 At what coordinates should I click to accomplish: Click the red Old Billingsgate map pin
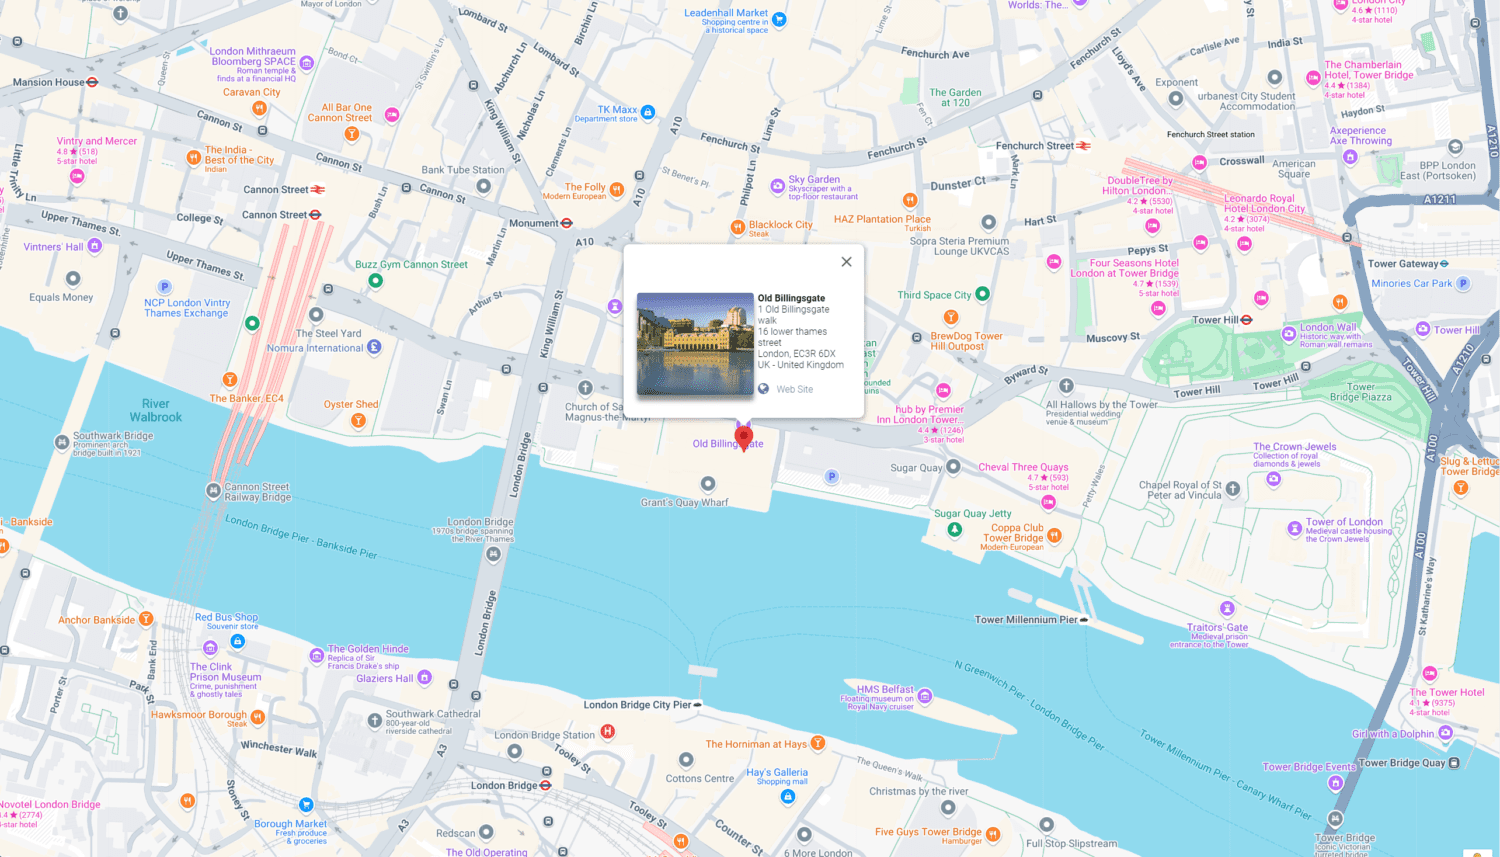point(743,437)
